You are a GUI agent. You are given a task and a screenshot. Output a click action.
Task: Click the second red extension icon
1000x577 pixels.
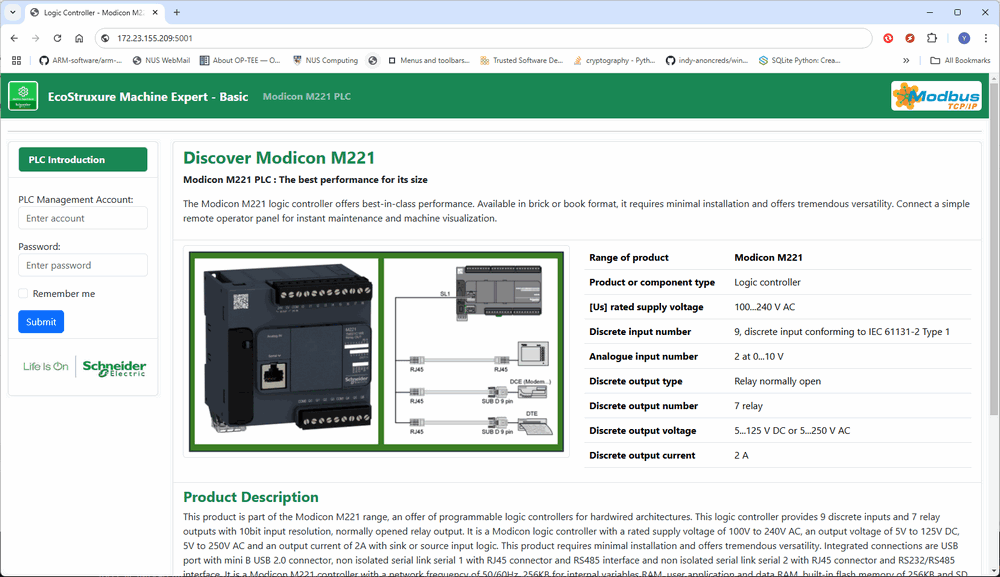click(x=910, y=38)
